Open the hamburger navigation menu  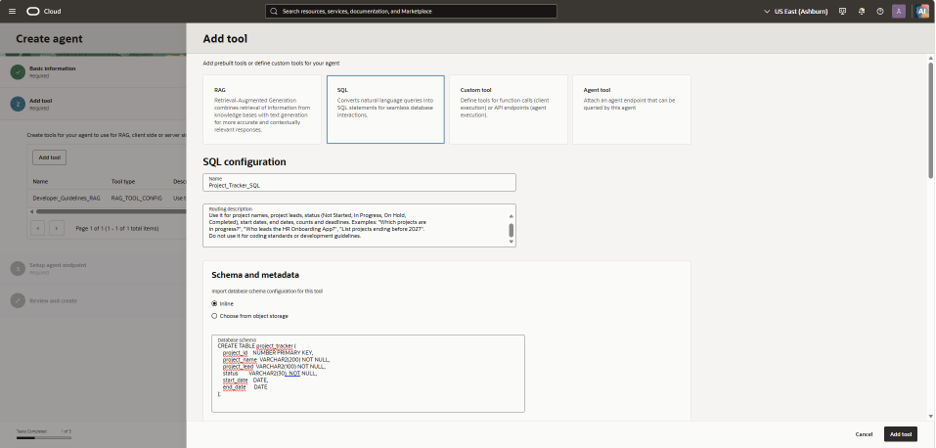(x=12, y=11)
